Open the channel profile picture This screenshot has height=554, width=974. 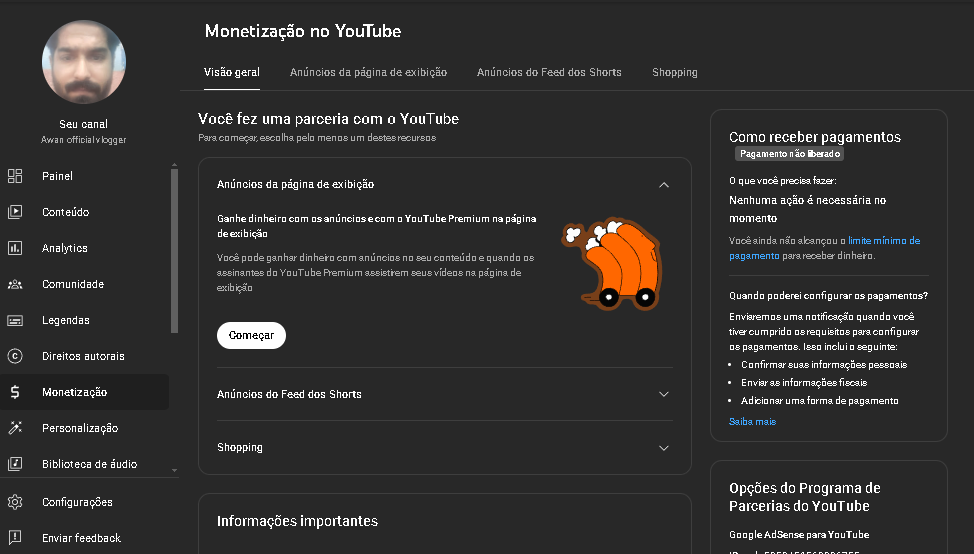84,62
